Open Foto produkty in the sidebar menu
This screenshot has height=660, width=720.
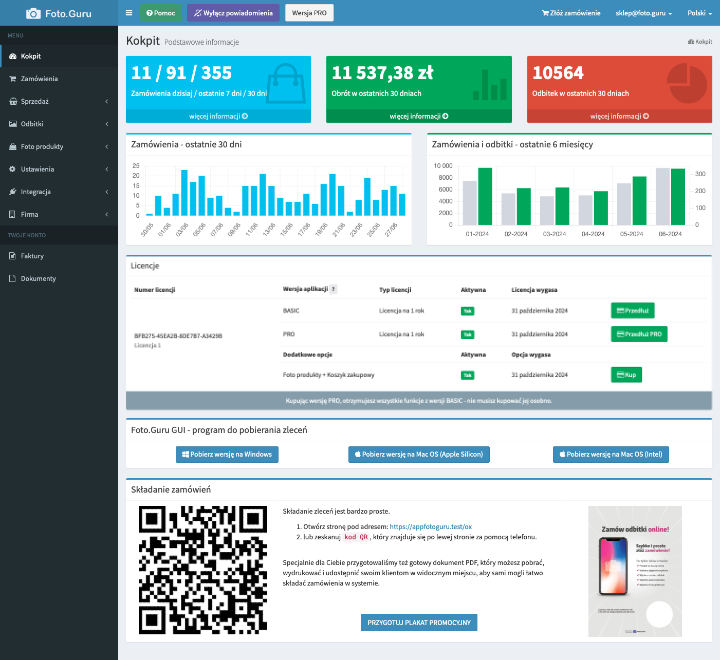tap(59, 147)
